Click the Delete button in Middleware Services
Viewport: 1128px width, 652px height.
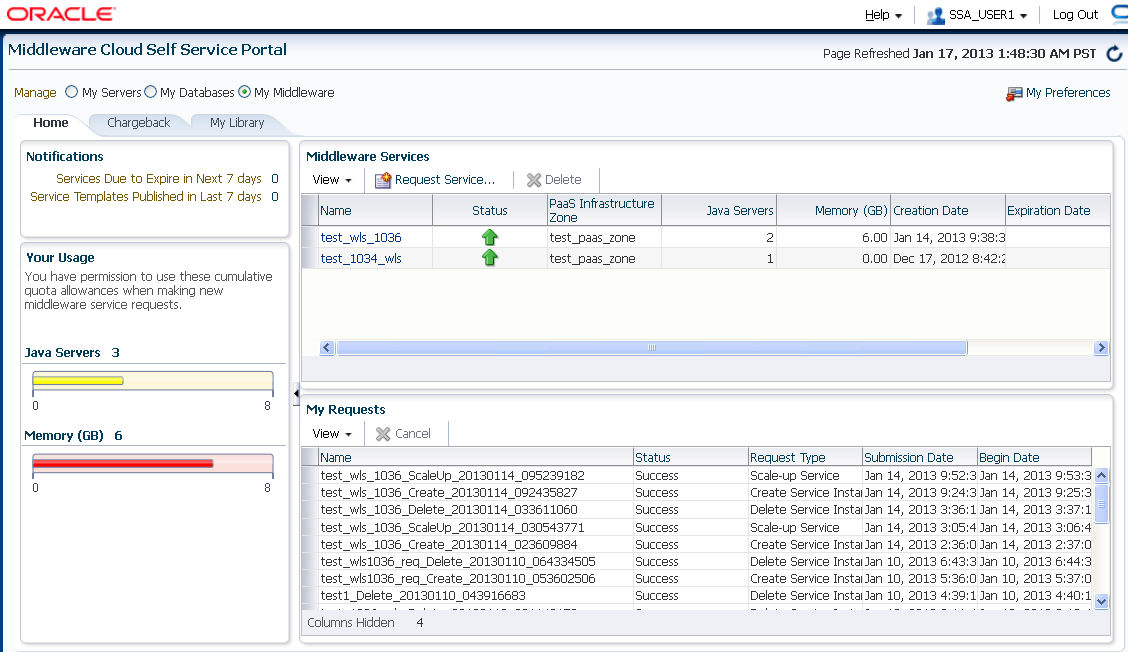click(554, 180)
